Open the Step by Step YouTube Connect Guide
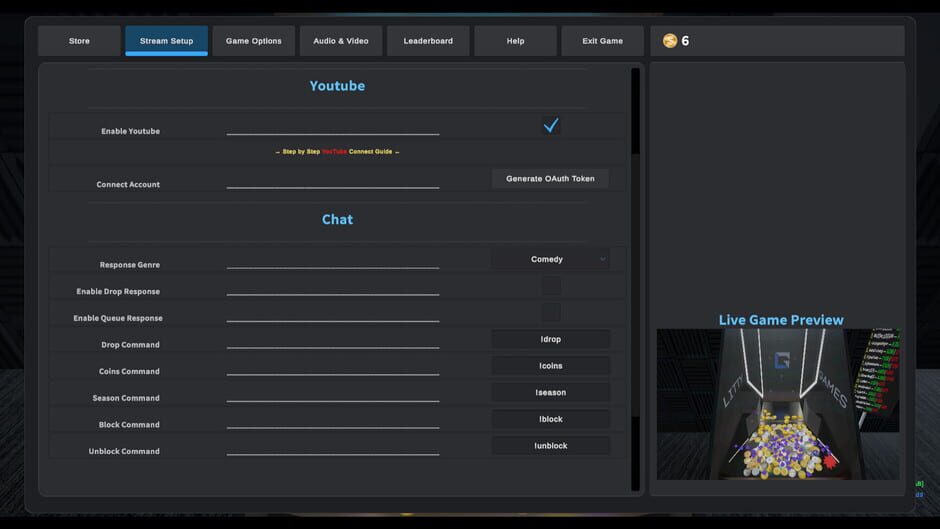The height and width of the screenshot is (529, 940). pyautogui.click(x=338, y=152)
